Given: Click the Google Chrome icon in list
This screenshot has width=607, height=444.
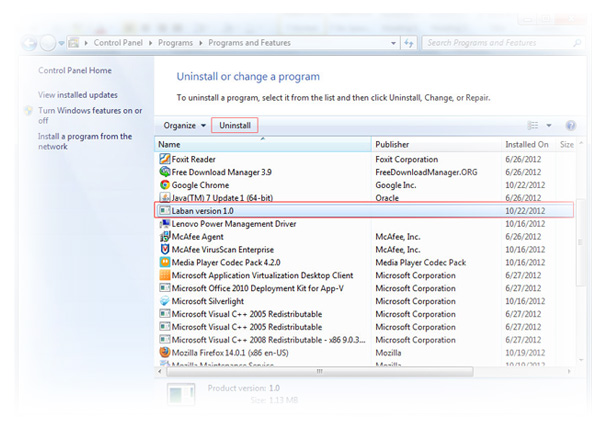Looking at the screenshot, I should [x=164, y=185].
